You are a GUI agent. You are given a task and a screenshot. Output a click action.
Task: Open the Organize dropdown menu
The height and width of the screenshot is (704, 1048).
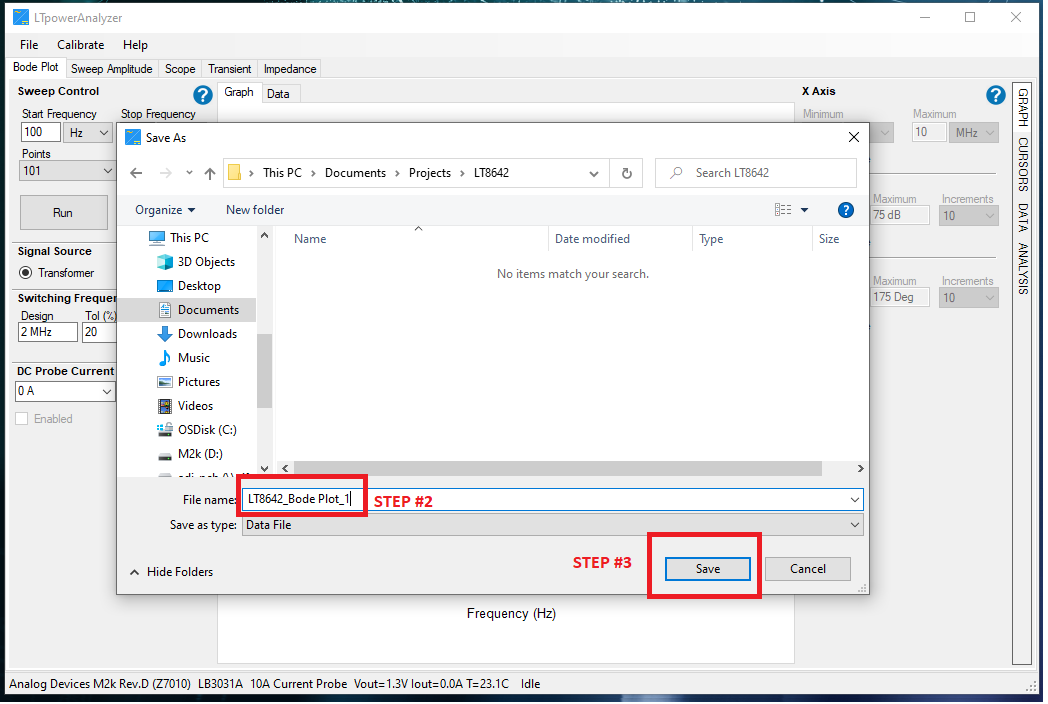165,210
